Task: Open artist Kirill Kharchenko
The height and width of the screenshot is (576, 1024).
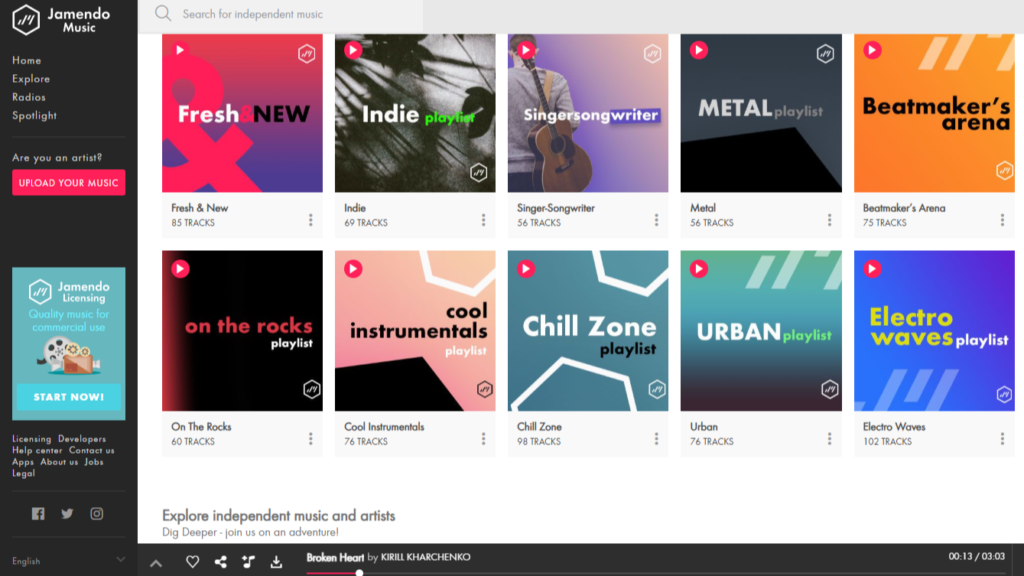Action: [425, 557]
